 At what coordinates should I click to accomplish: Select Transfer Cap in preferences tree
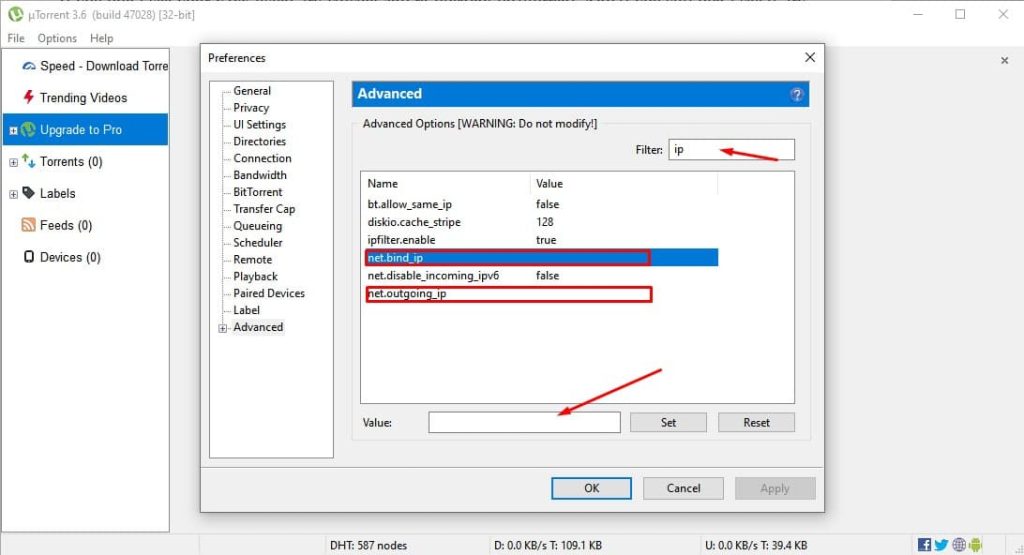click(264, 209)
